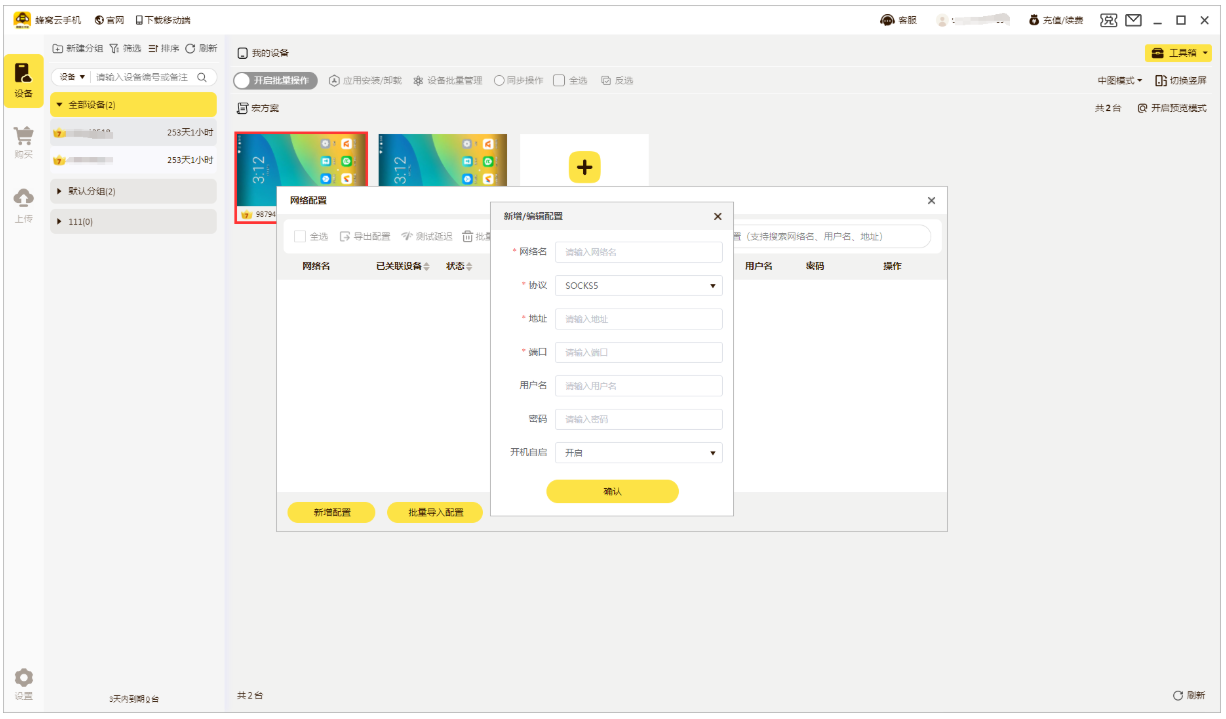The image size is (1226, 719).
Task: Check the 全选 select-all checkbox in toolbar
Action: pos(558,79)
